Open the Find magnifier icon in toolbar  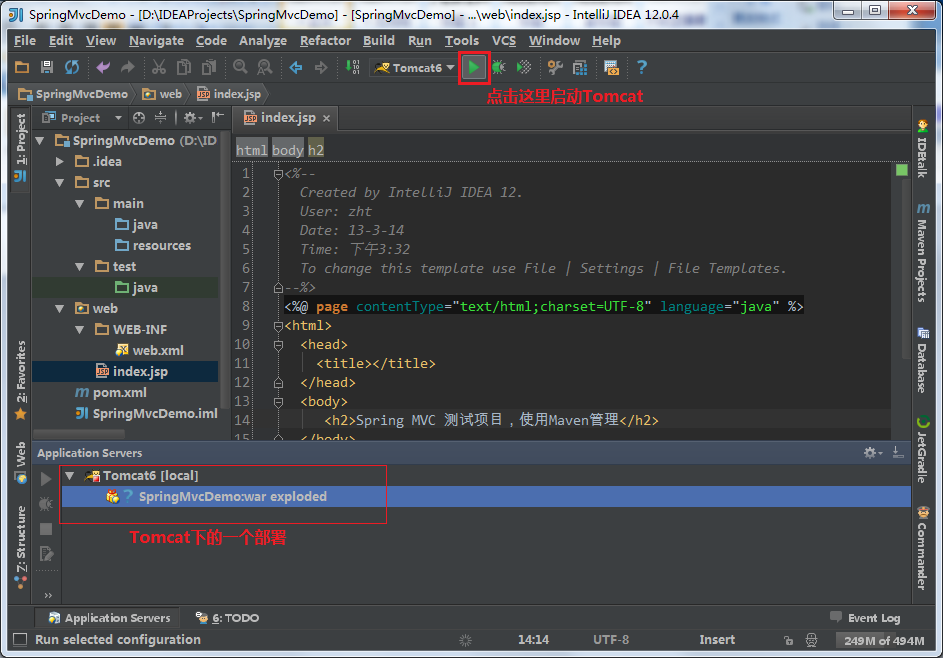240,67
